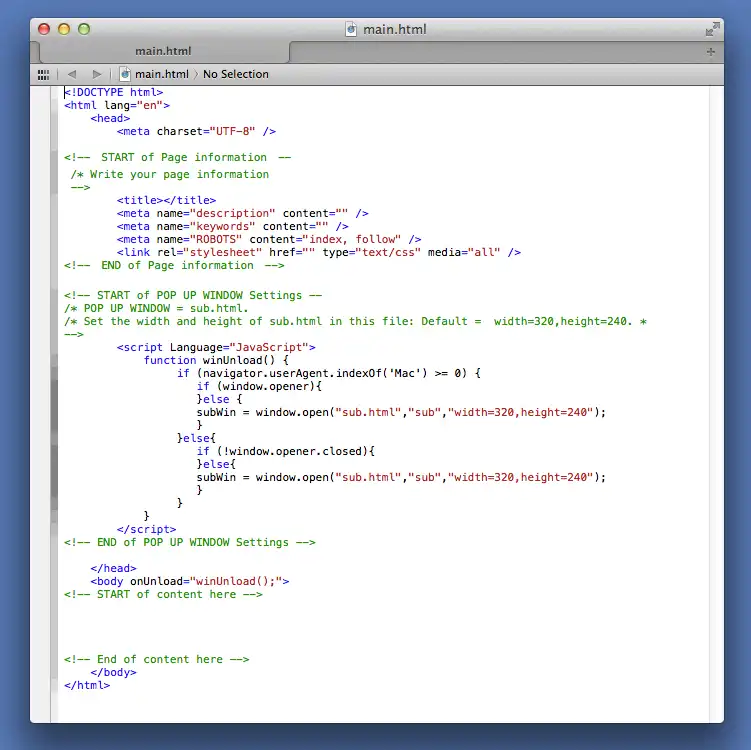
Task: Click the link rel="stylesheet" line
Action: coord(319,252)
